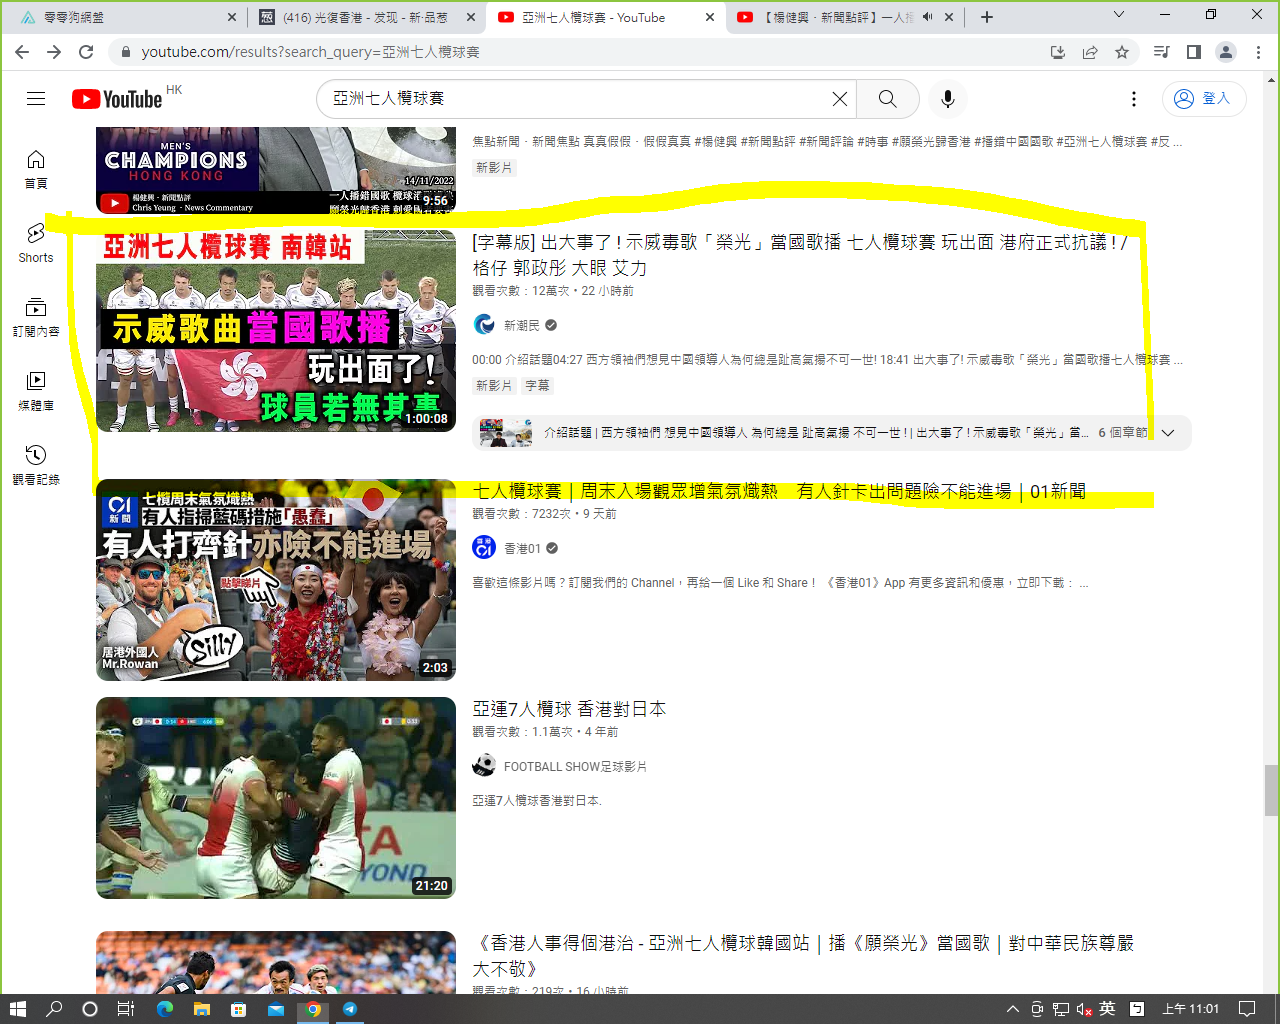Image resolution: width=1280 pixels, height=1024 pixels.
Task: Click the page vertical scrollbar thumb
Action: [x=1271, y=790]
